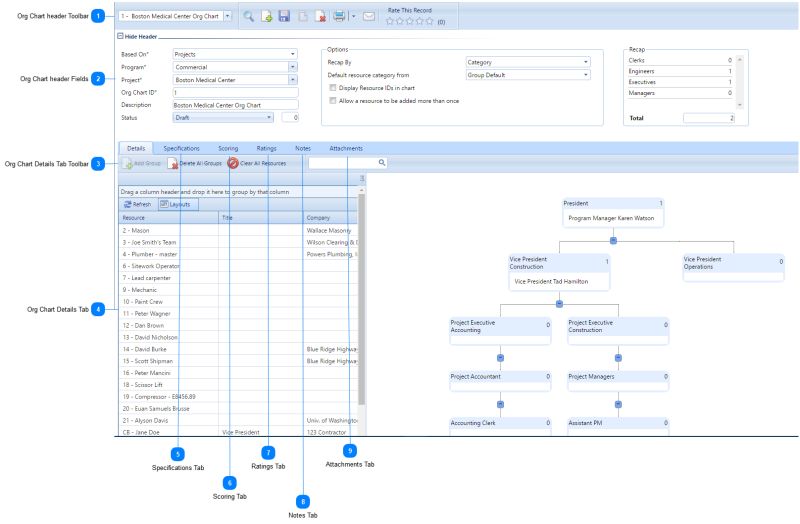The width and height of the screenshot is (800, 524).
Task: Click the delete record icon with red X
Action: pyautogui.click(x=320, y=16)
